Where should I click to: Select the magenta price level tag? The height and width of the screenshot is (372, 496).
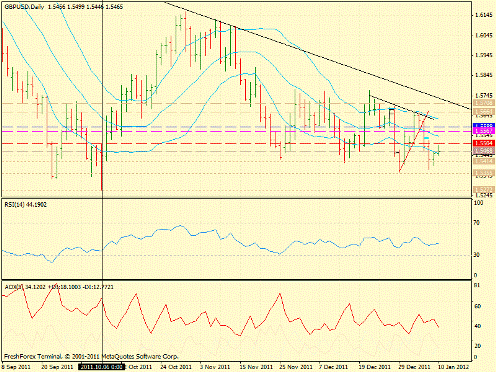(483, 131)
